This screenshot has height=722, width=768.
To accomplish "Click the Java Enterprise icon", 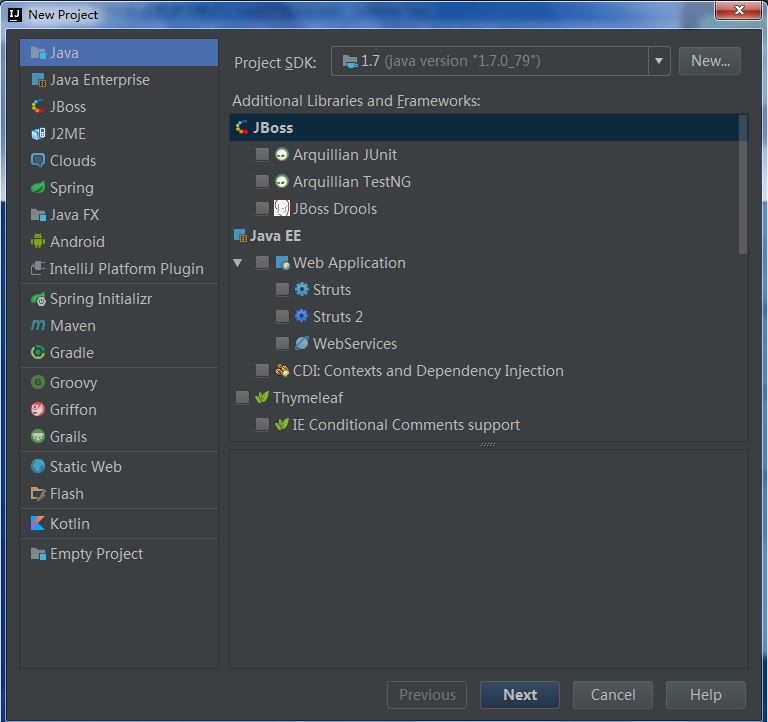I will [x=38, y=80].
